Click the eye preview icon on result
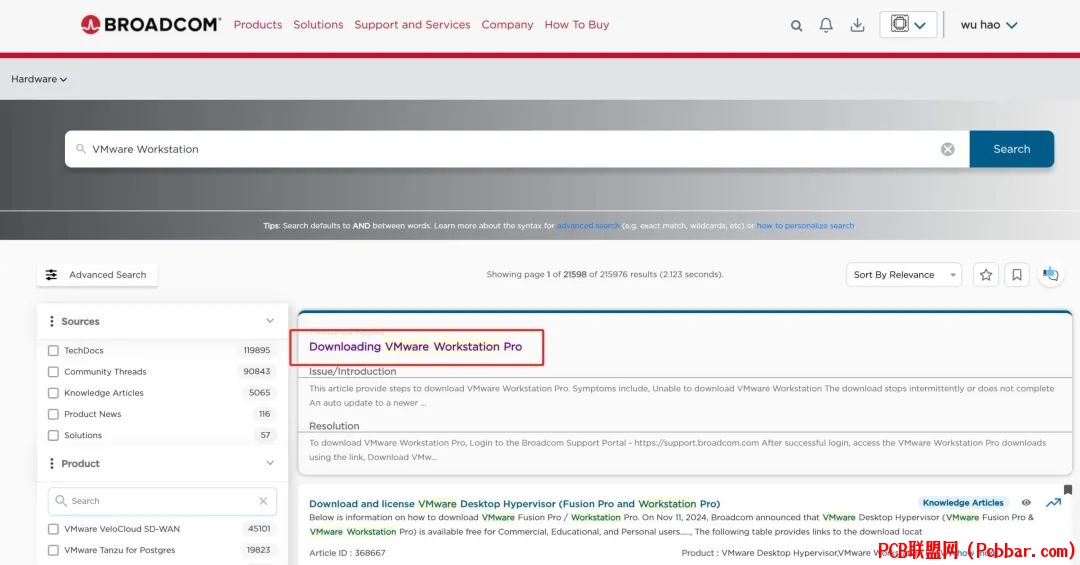The height and width of the screenshot is (565, 1080). (x=1026, y=503)
